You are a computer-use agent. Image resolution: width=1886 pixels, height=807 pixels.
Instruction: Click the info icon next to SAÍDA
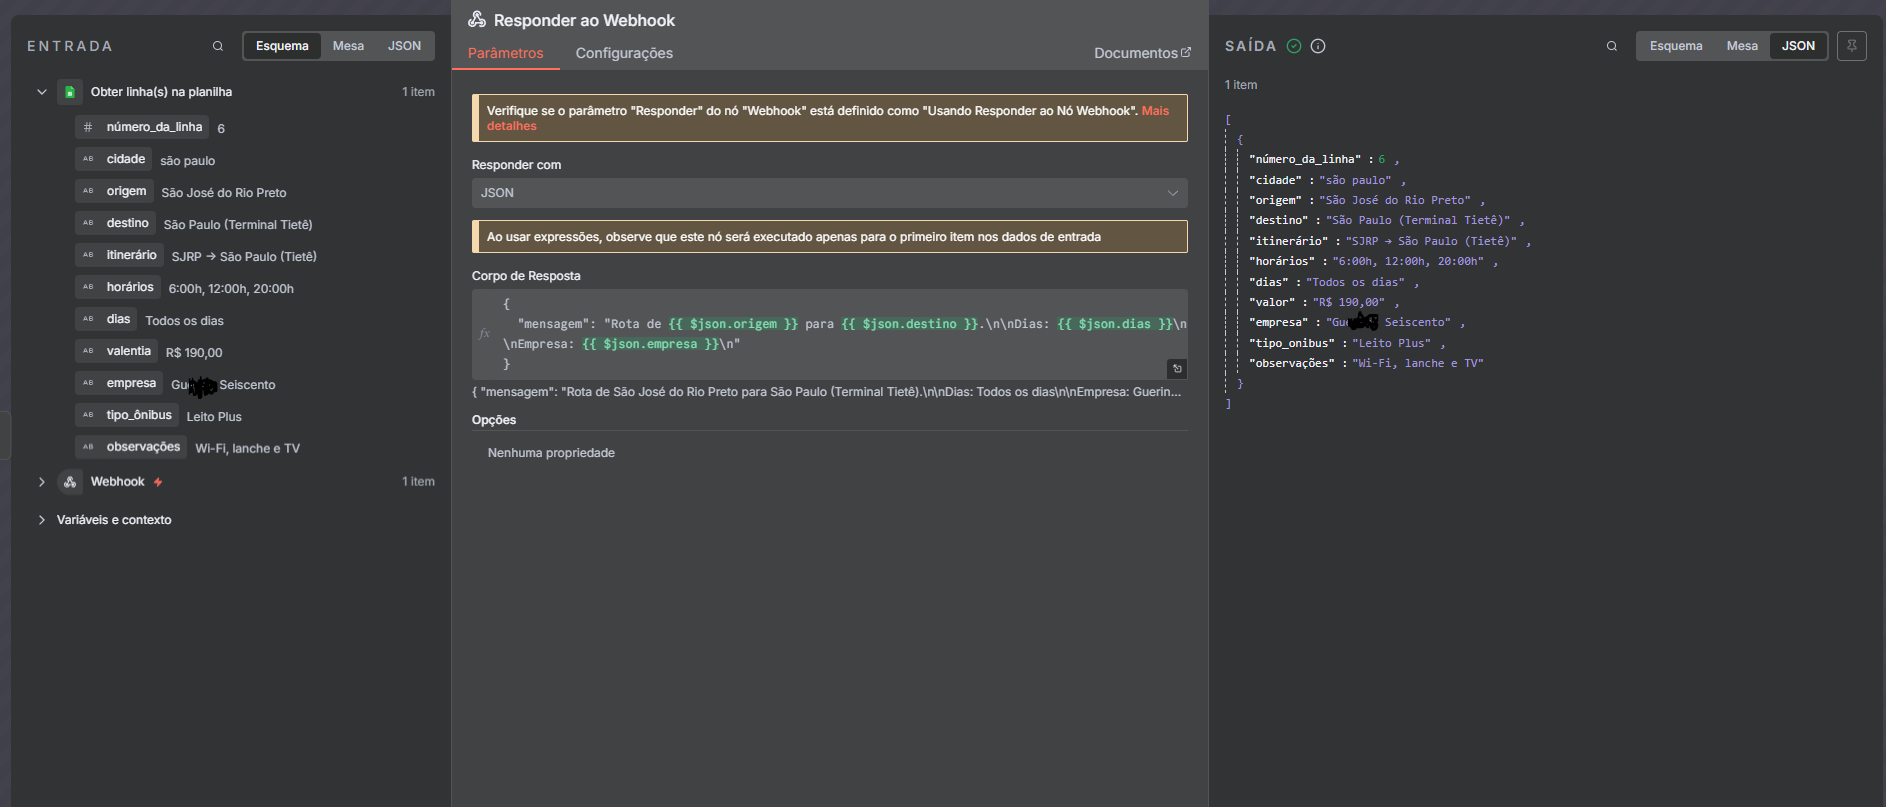pyautogui.click(x=1318, y=46)
